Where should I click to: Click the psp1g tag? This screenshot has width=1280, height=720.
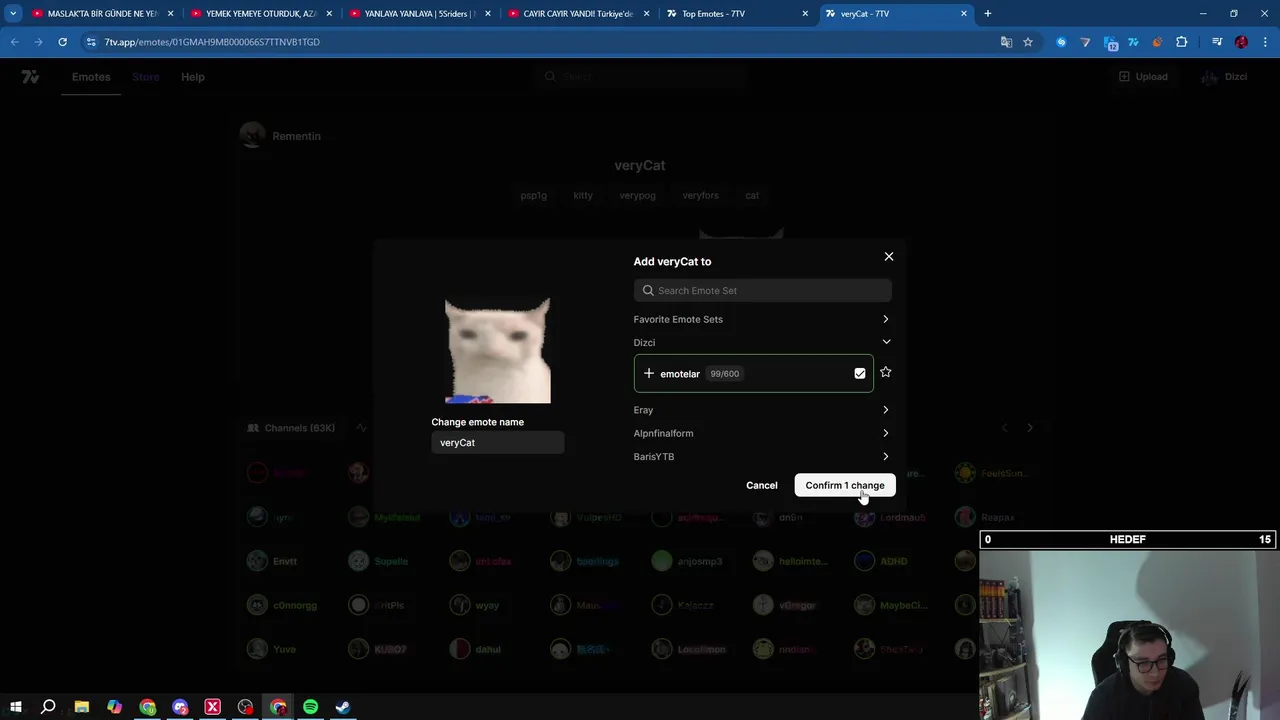pos(533,196)
